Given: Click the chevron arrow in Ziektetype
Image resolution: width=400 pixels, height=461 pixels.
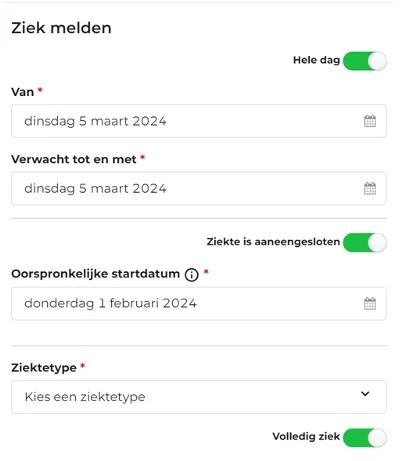Looking at the screenshot, I should pos(365,394).
